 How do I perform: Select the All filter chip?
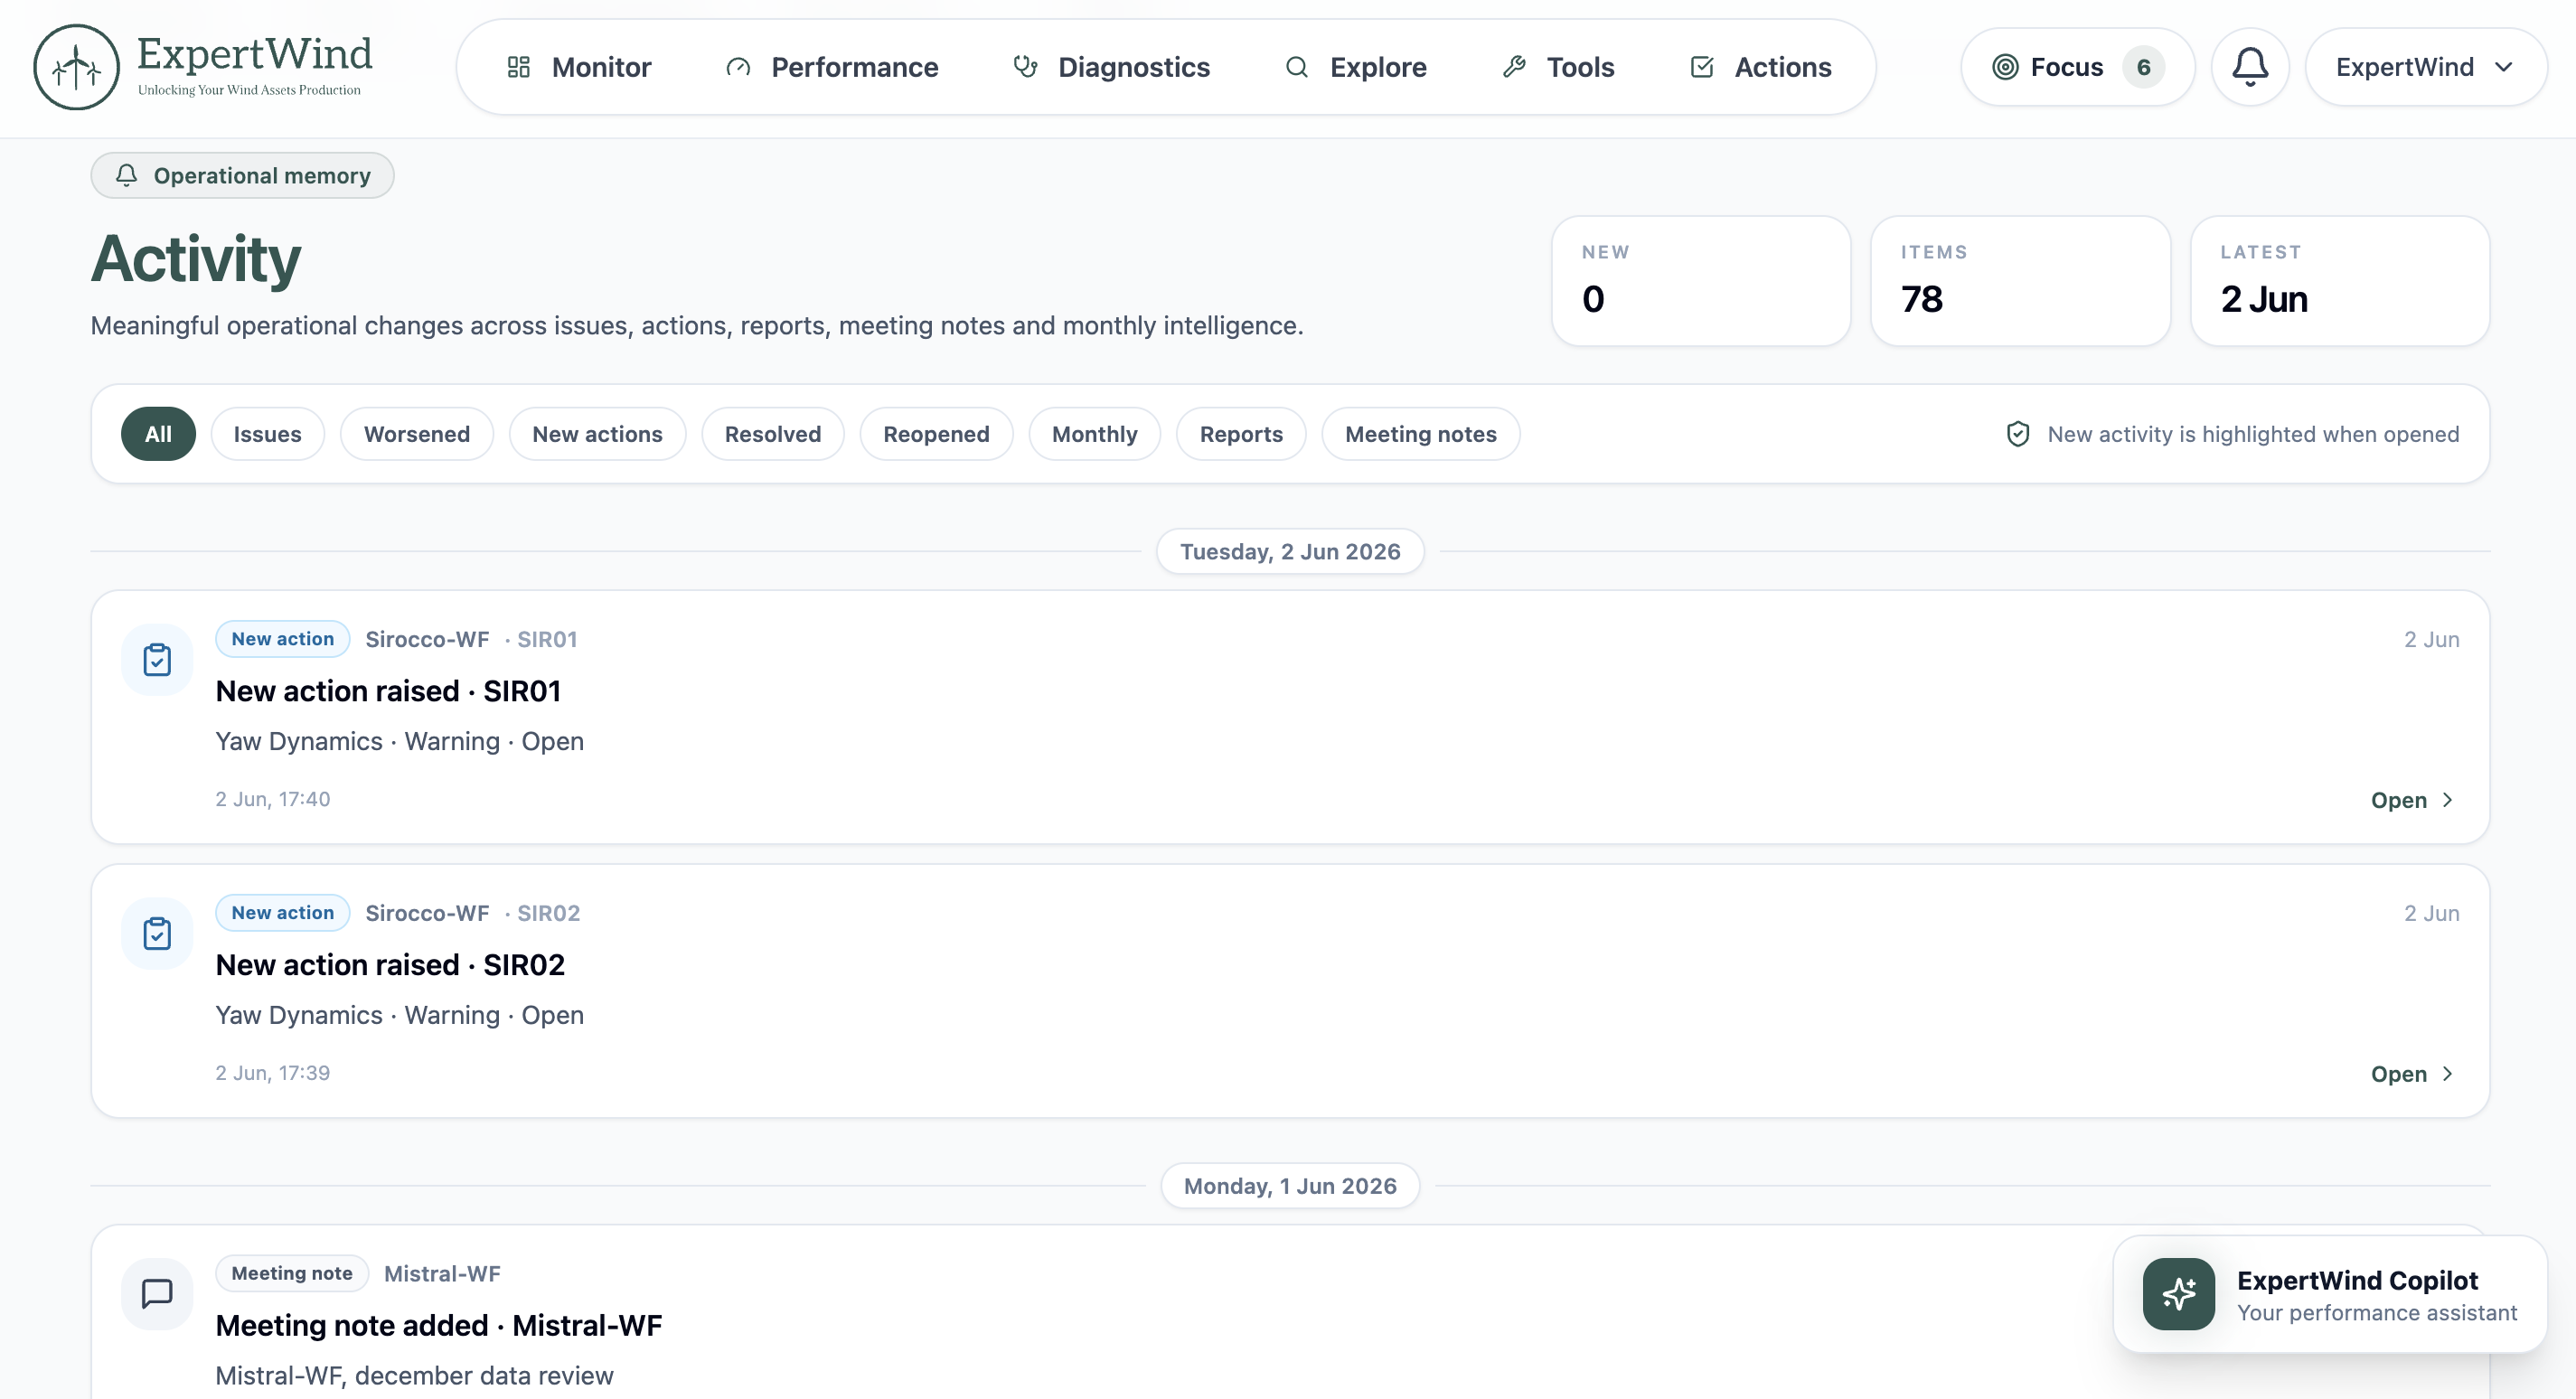158,434
